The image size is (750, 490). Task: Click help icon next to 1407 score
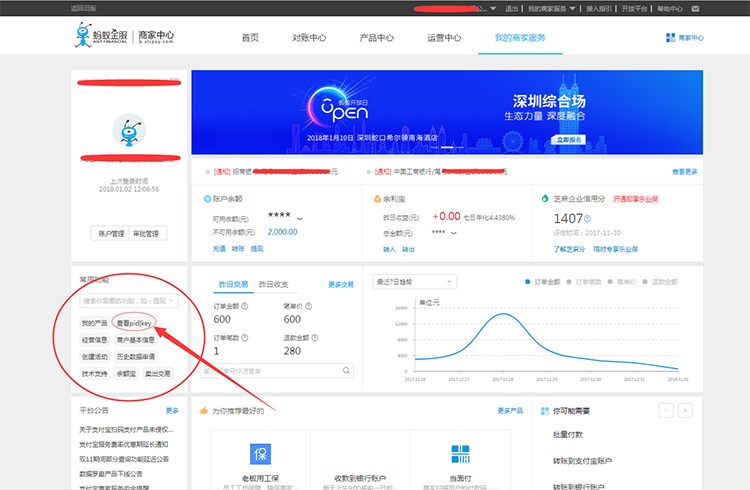[587, 218]
